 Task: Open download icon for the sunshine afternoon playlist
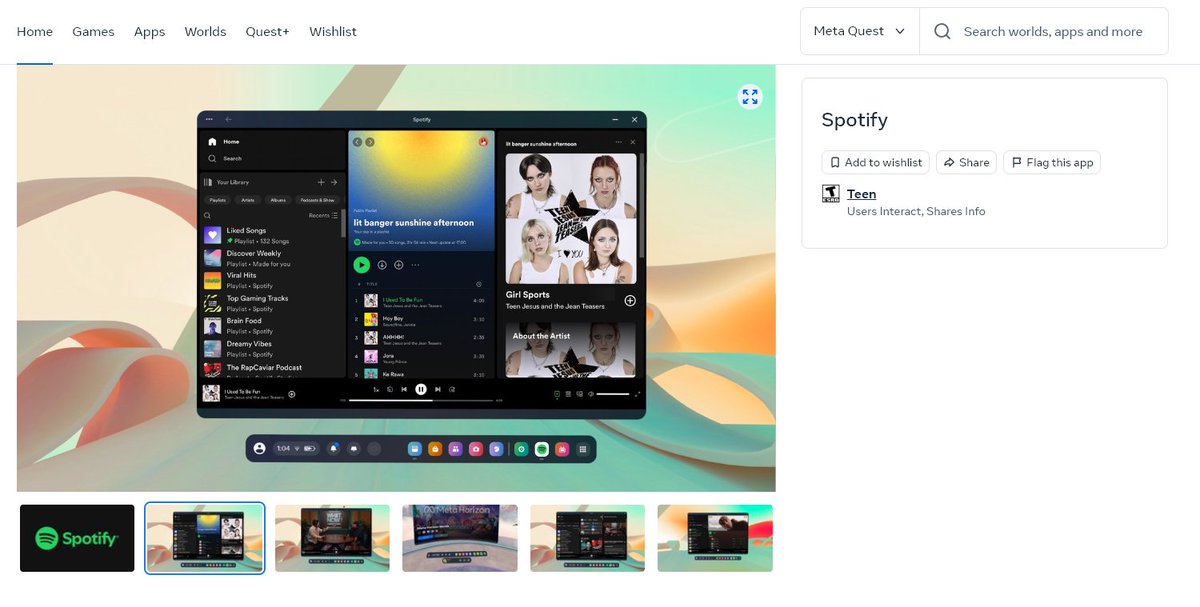tap(381, 264)
